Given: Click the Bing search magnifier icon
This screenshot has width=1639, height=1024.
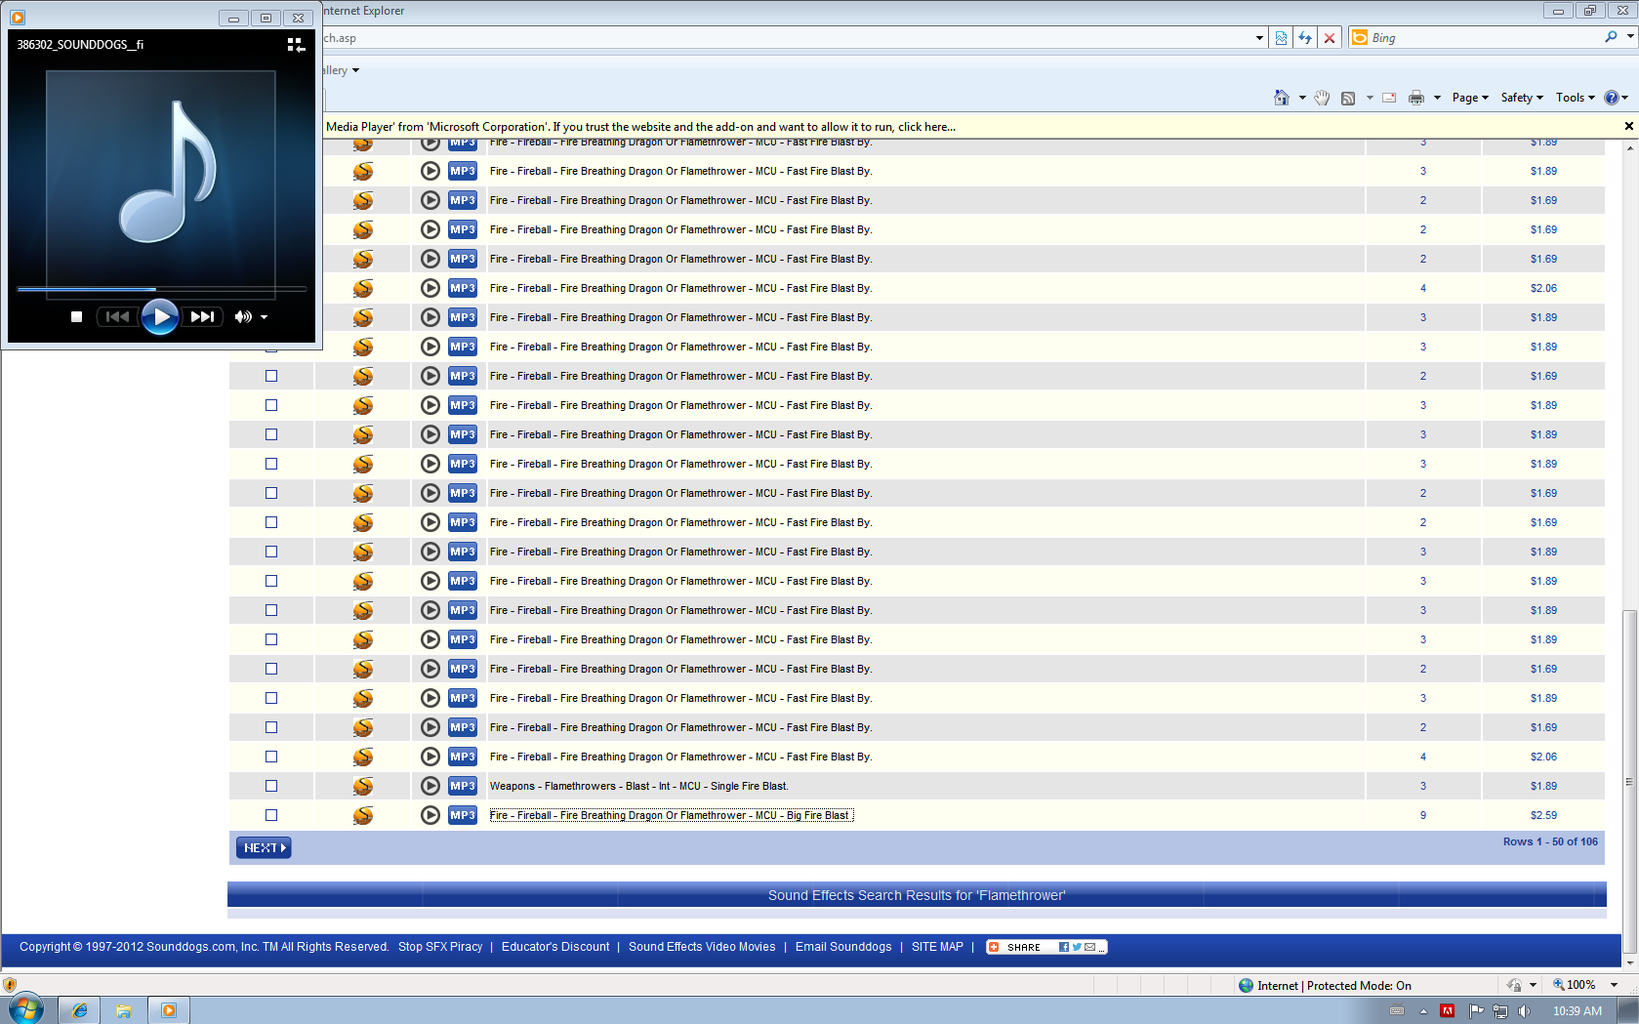Looking at the screenshot, I should pos(1610,37).
